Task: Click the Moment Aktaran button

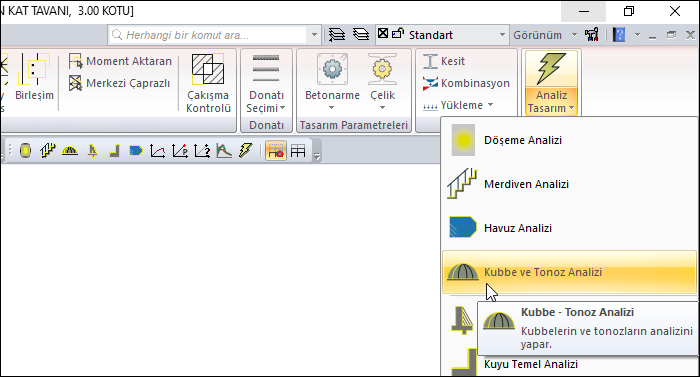Action: click(x=120, y=61)
